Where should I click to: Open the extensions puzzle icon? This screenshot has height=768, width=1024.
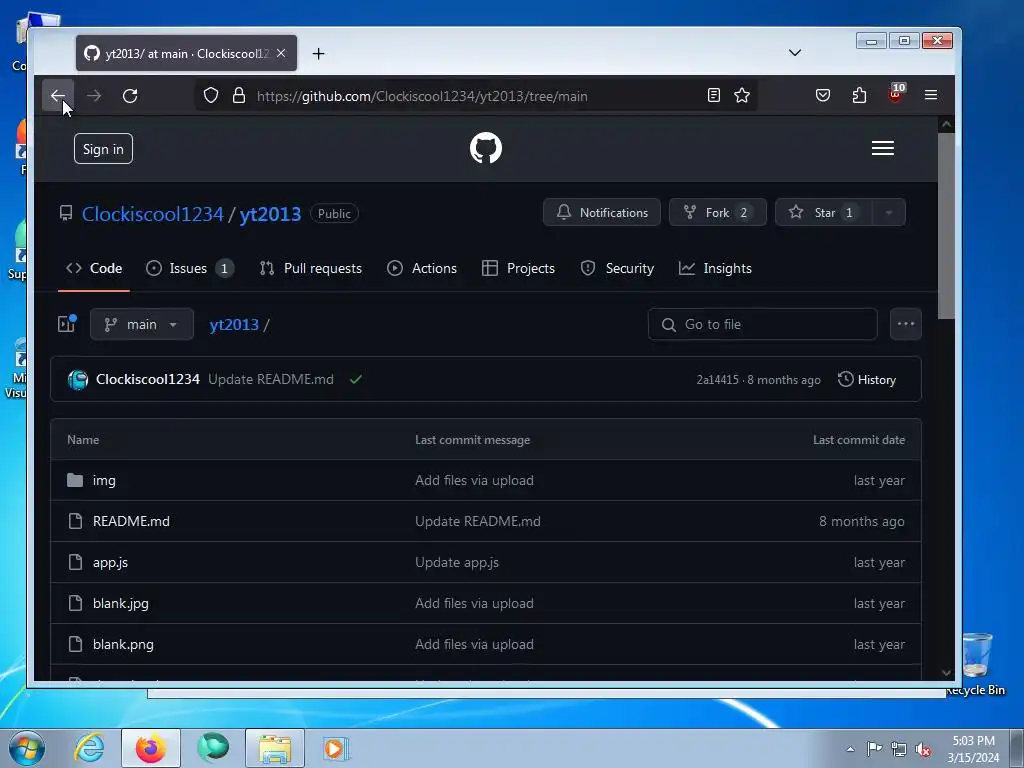click(x=859, y=95)
